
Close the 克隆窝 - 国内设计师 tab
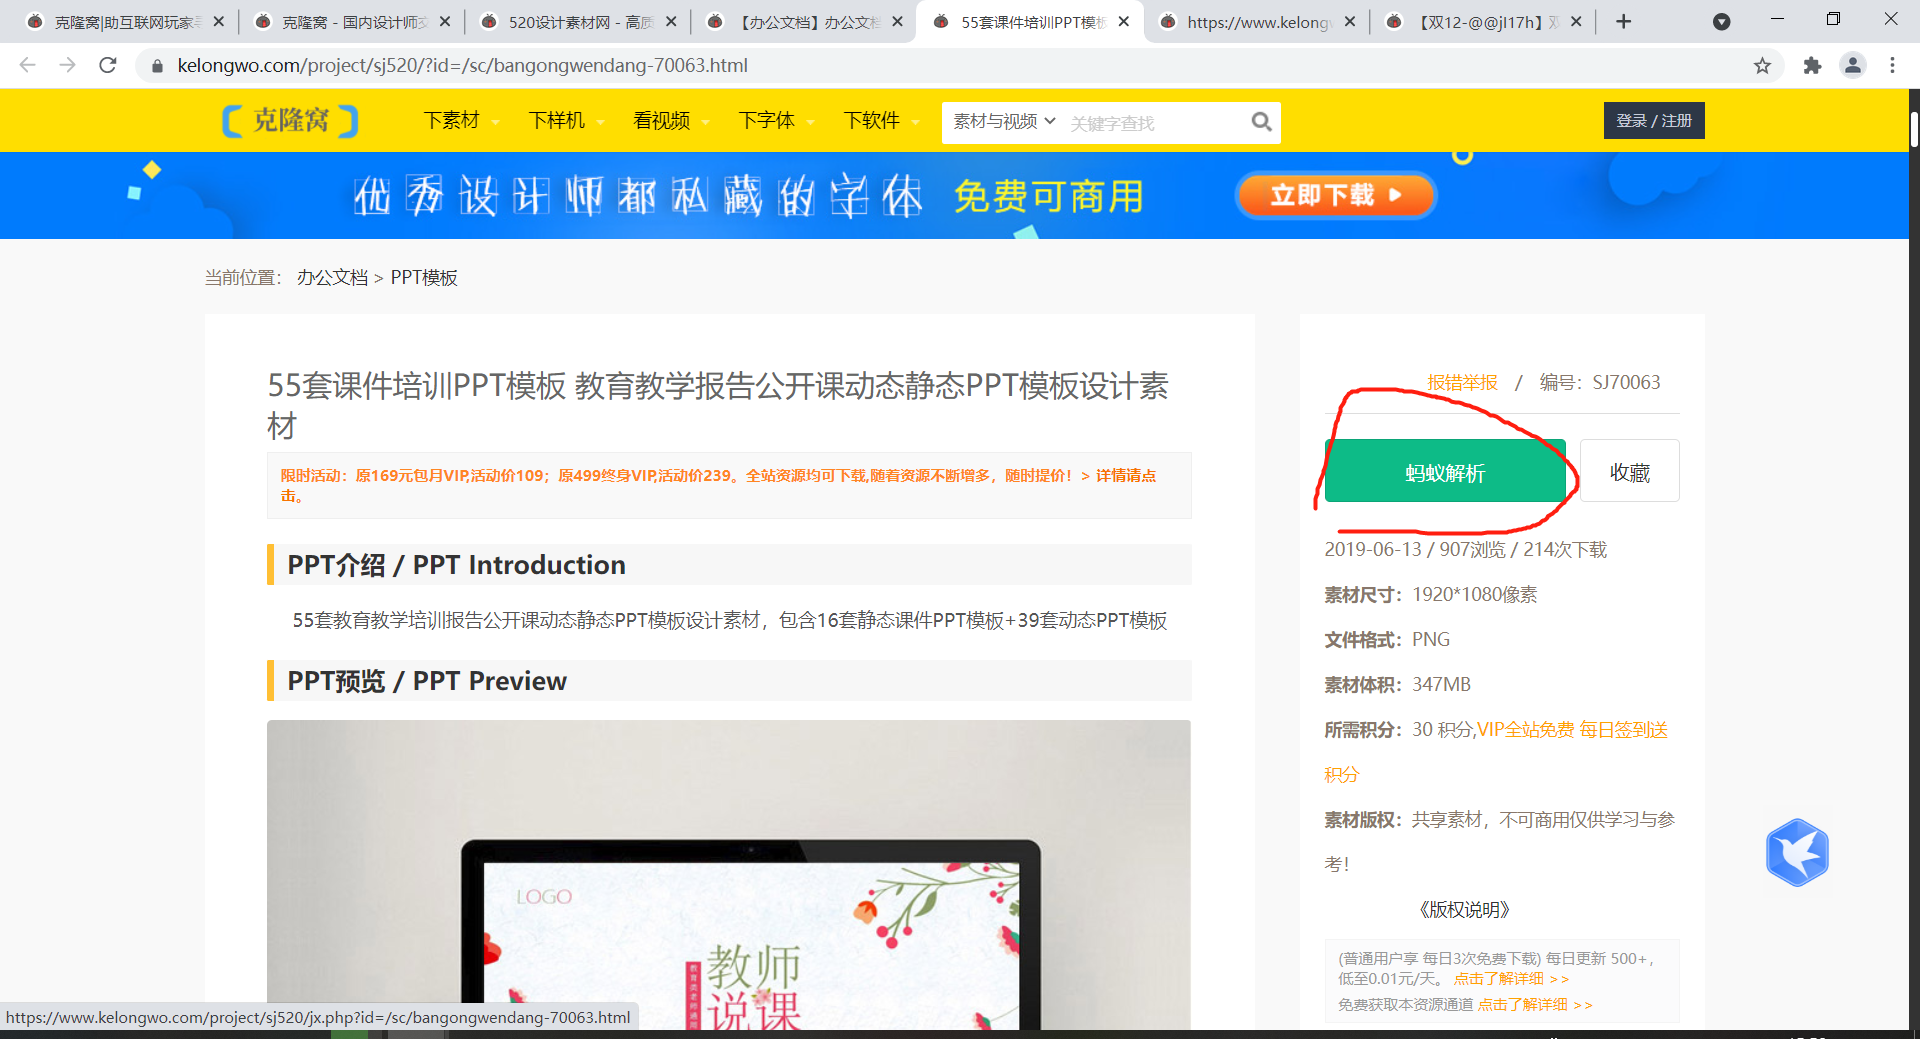[445, 21]
